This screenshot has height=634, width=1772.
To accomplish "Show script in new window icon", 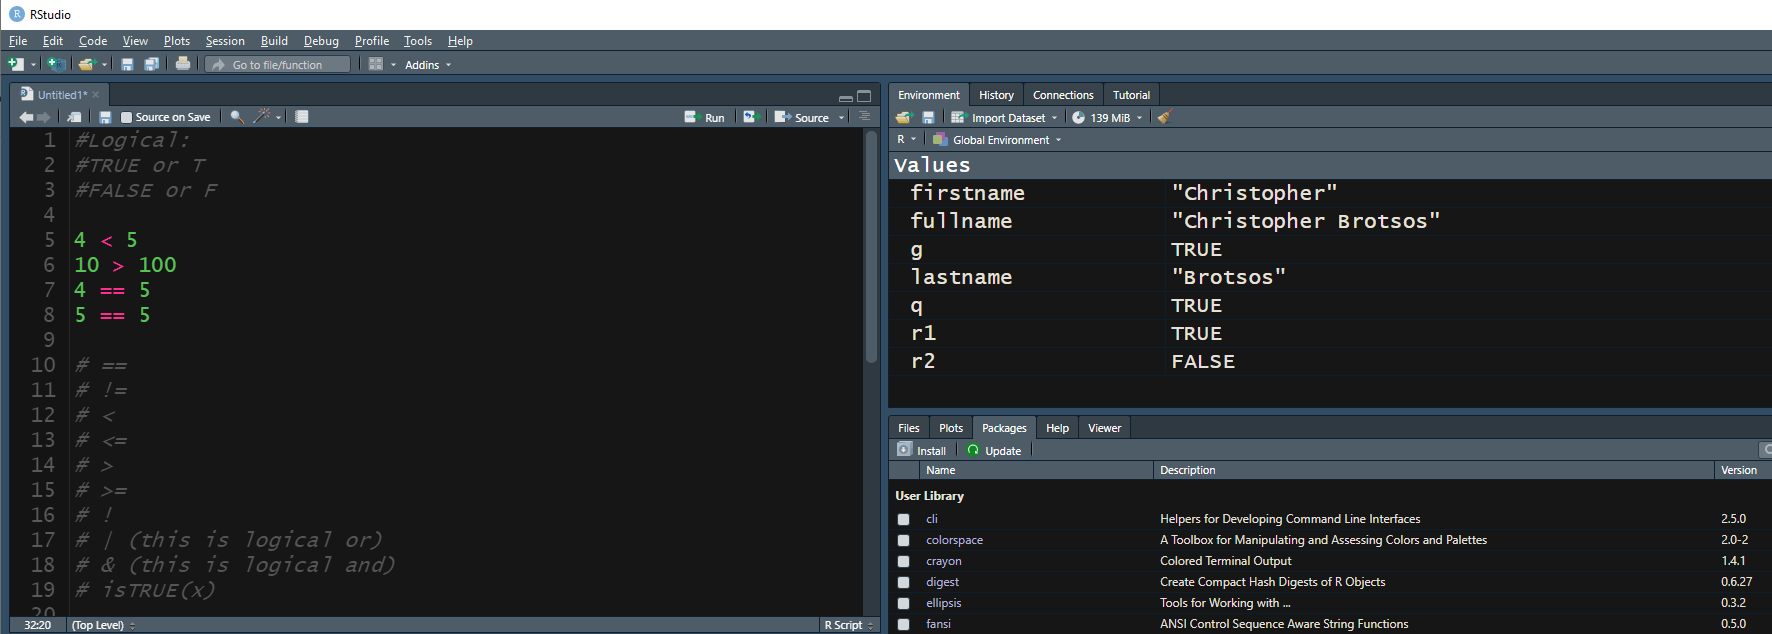I will 74,117.
